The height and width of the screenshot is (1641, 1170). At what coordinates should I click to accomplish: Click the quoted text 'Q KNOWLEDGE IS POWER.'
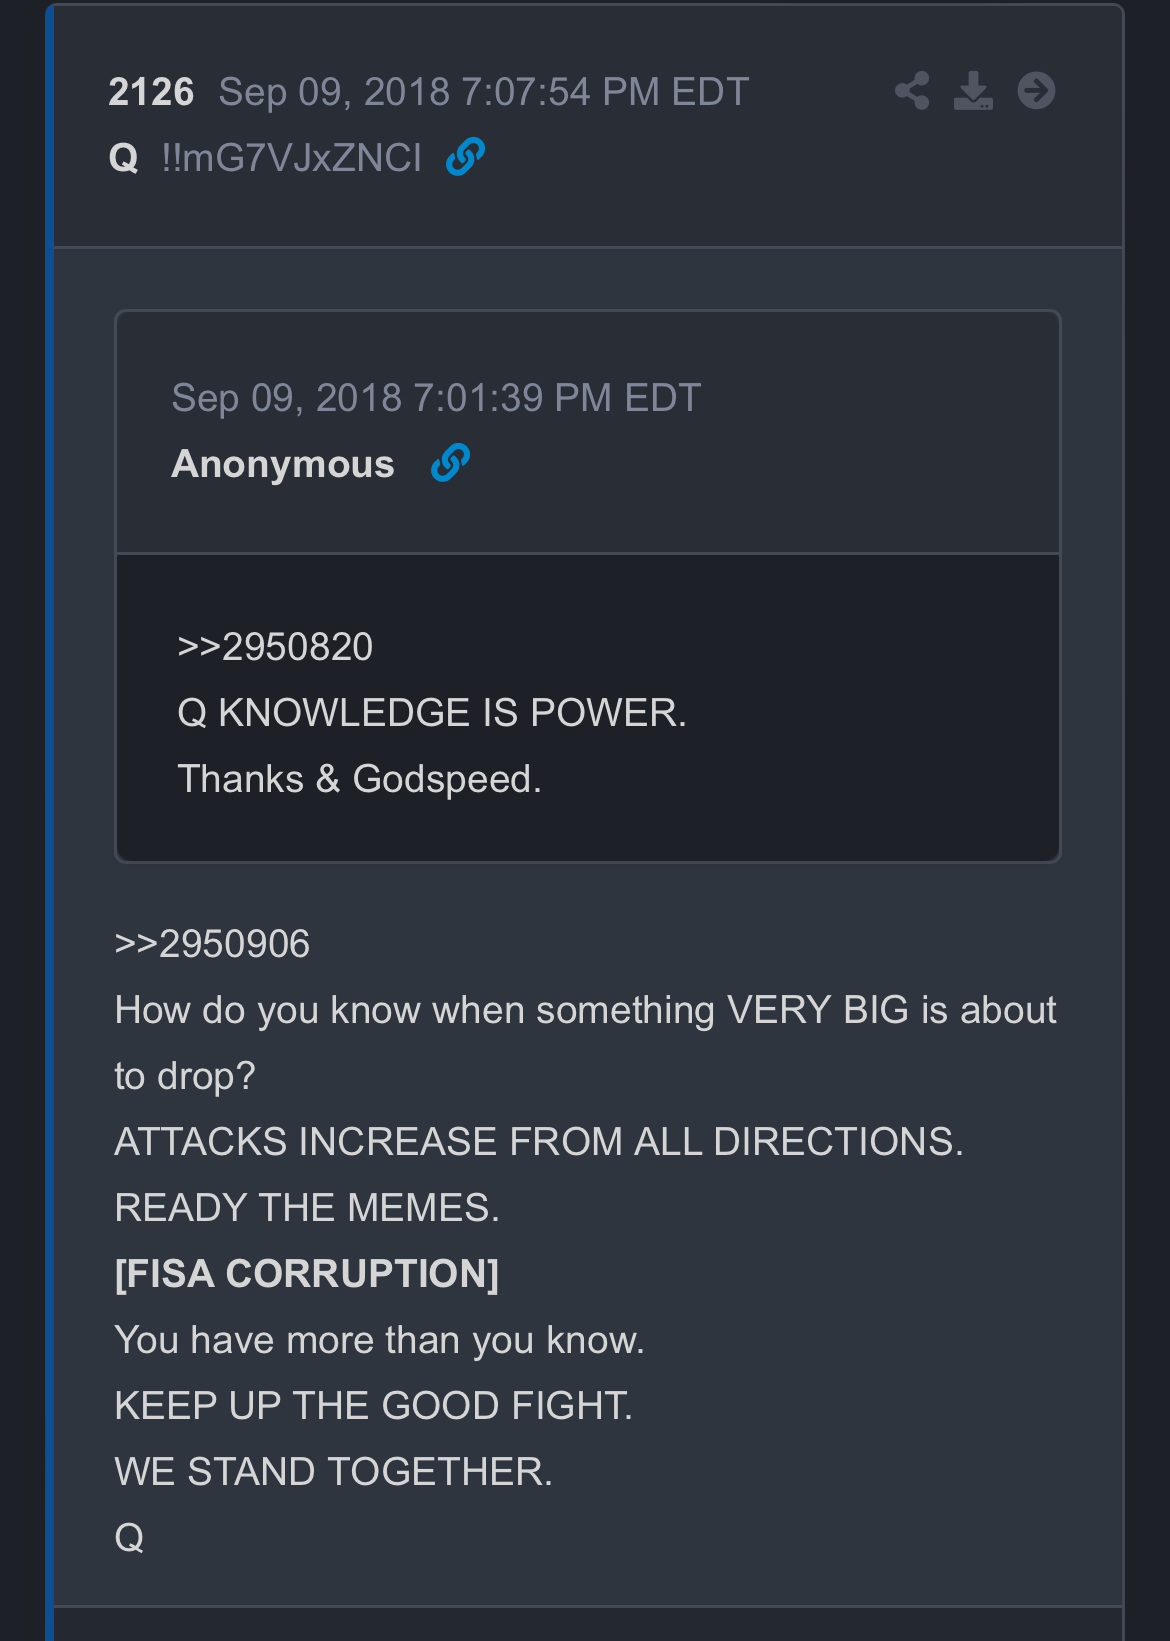(432, 713)
